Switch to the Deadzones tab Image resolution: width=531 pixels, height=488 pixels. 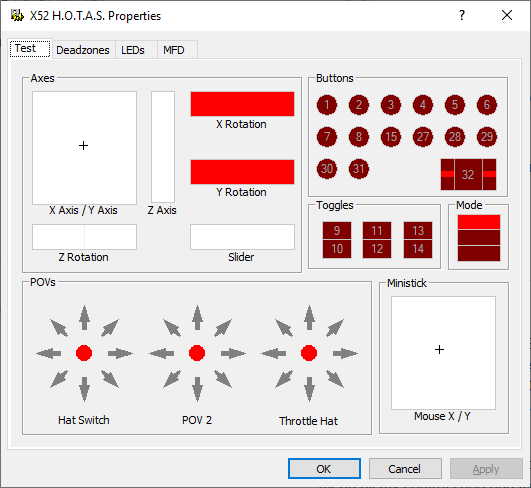point(83,50)
